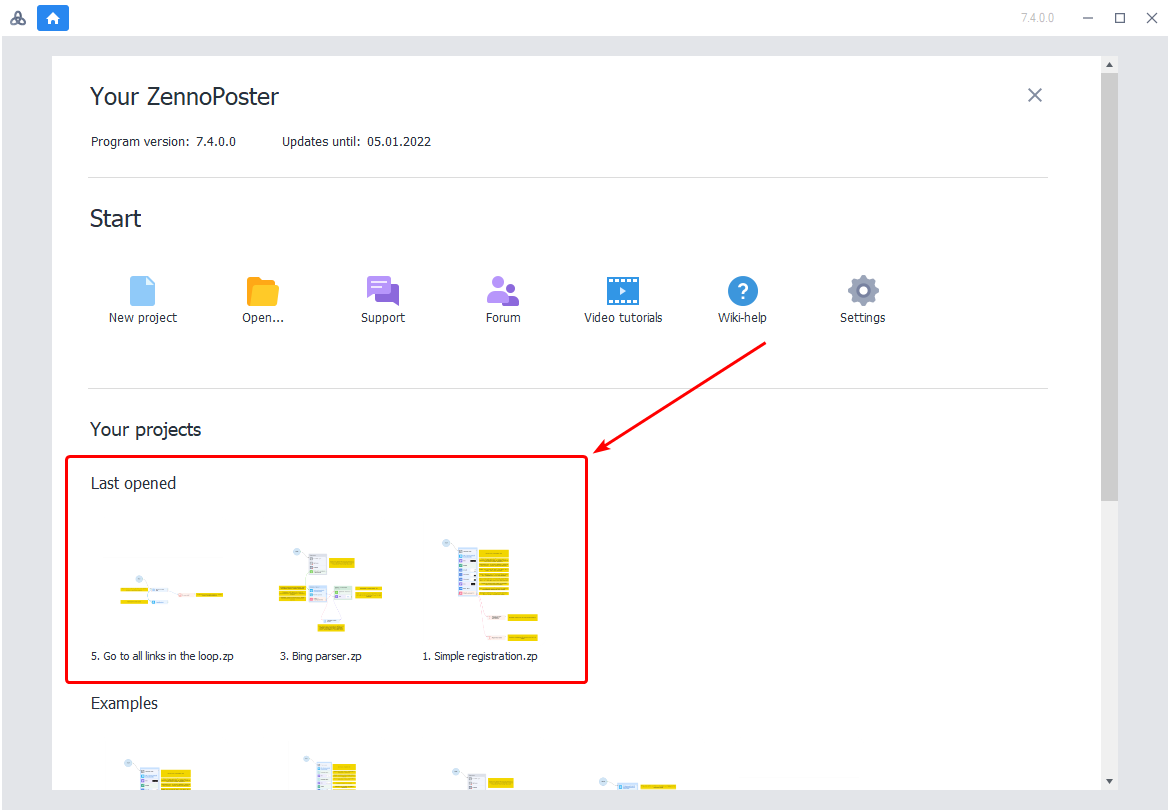Visit the Forum icon

point(502,291)
